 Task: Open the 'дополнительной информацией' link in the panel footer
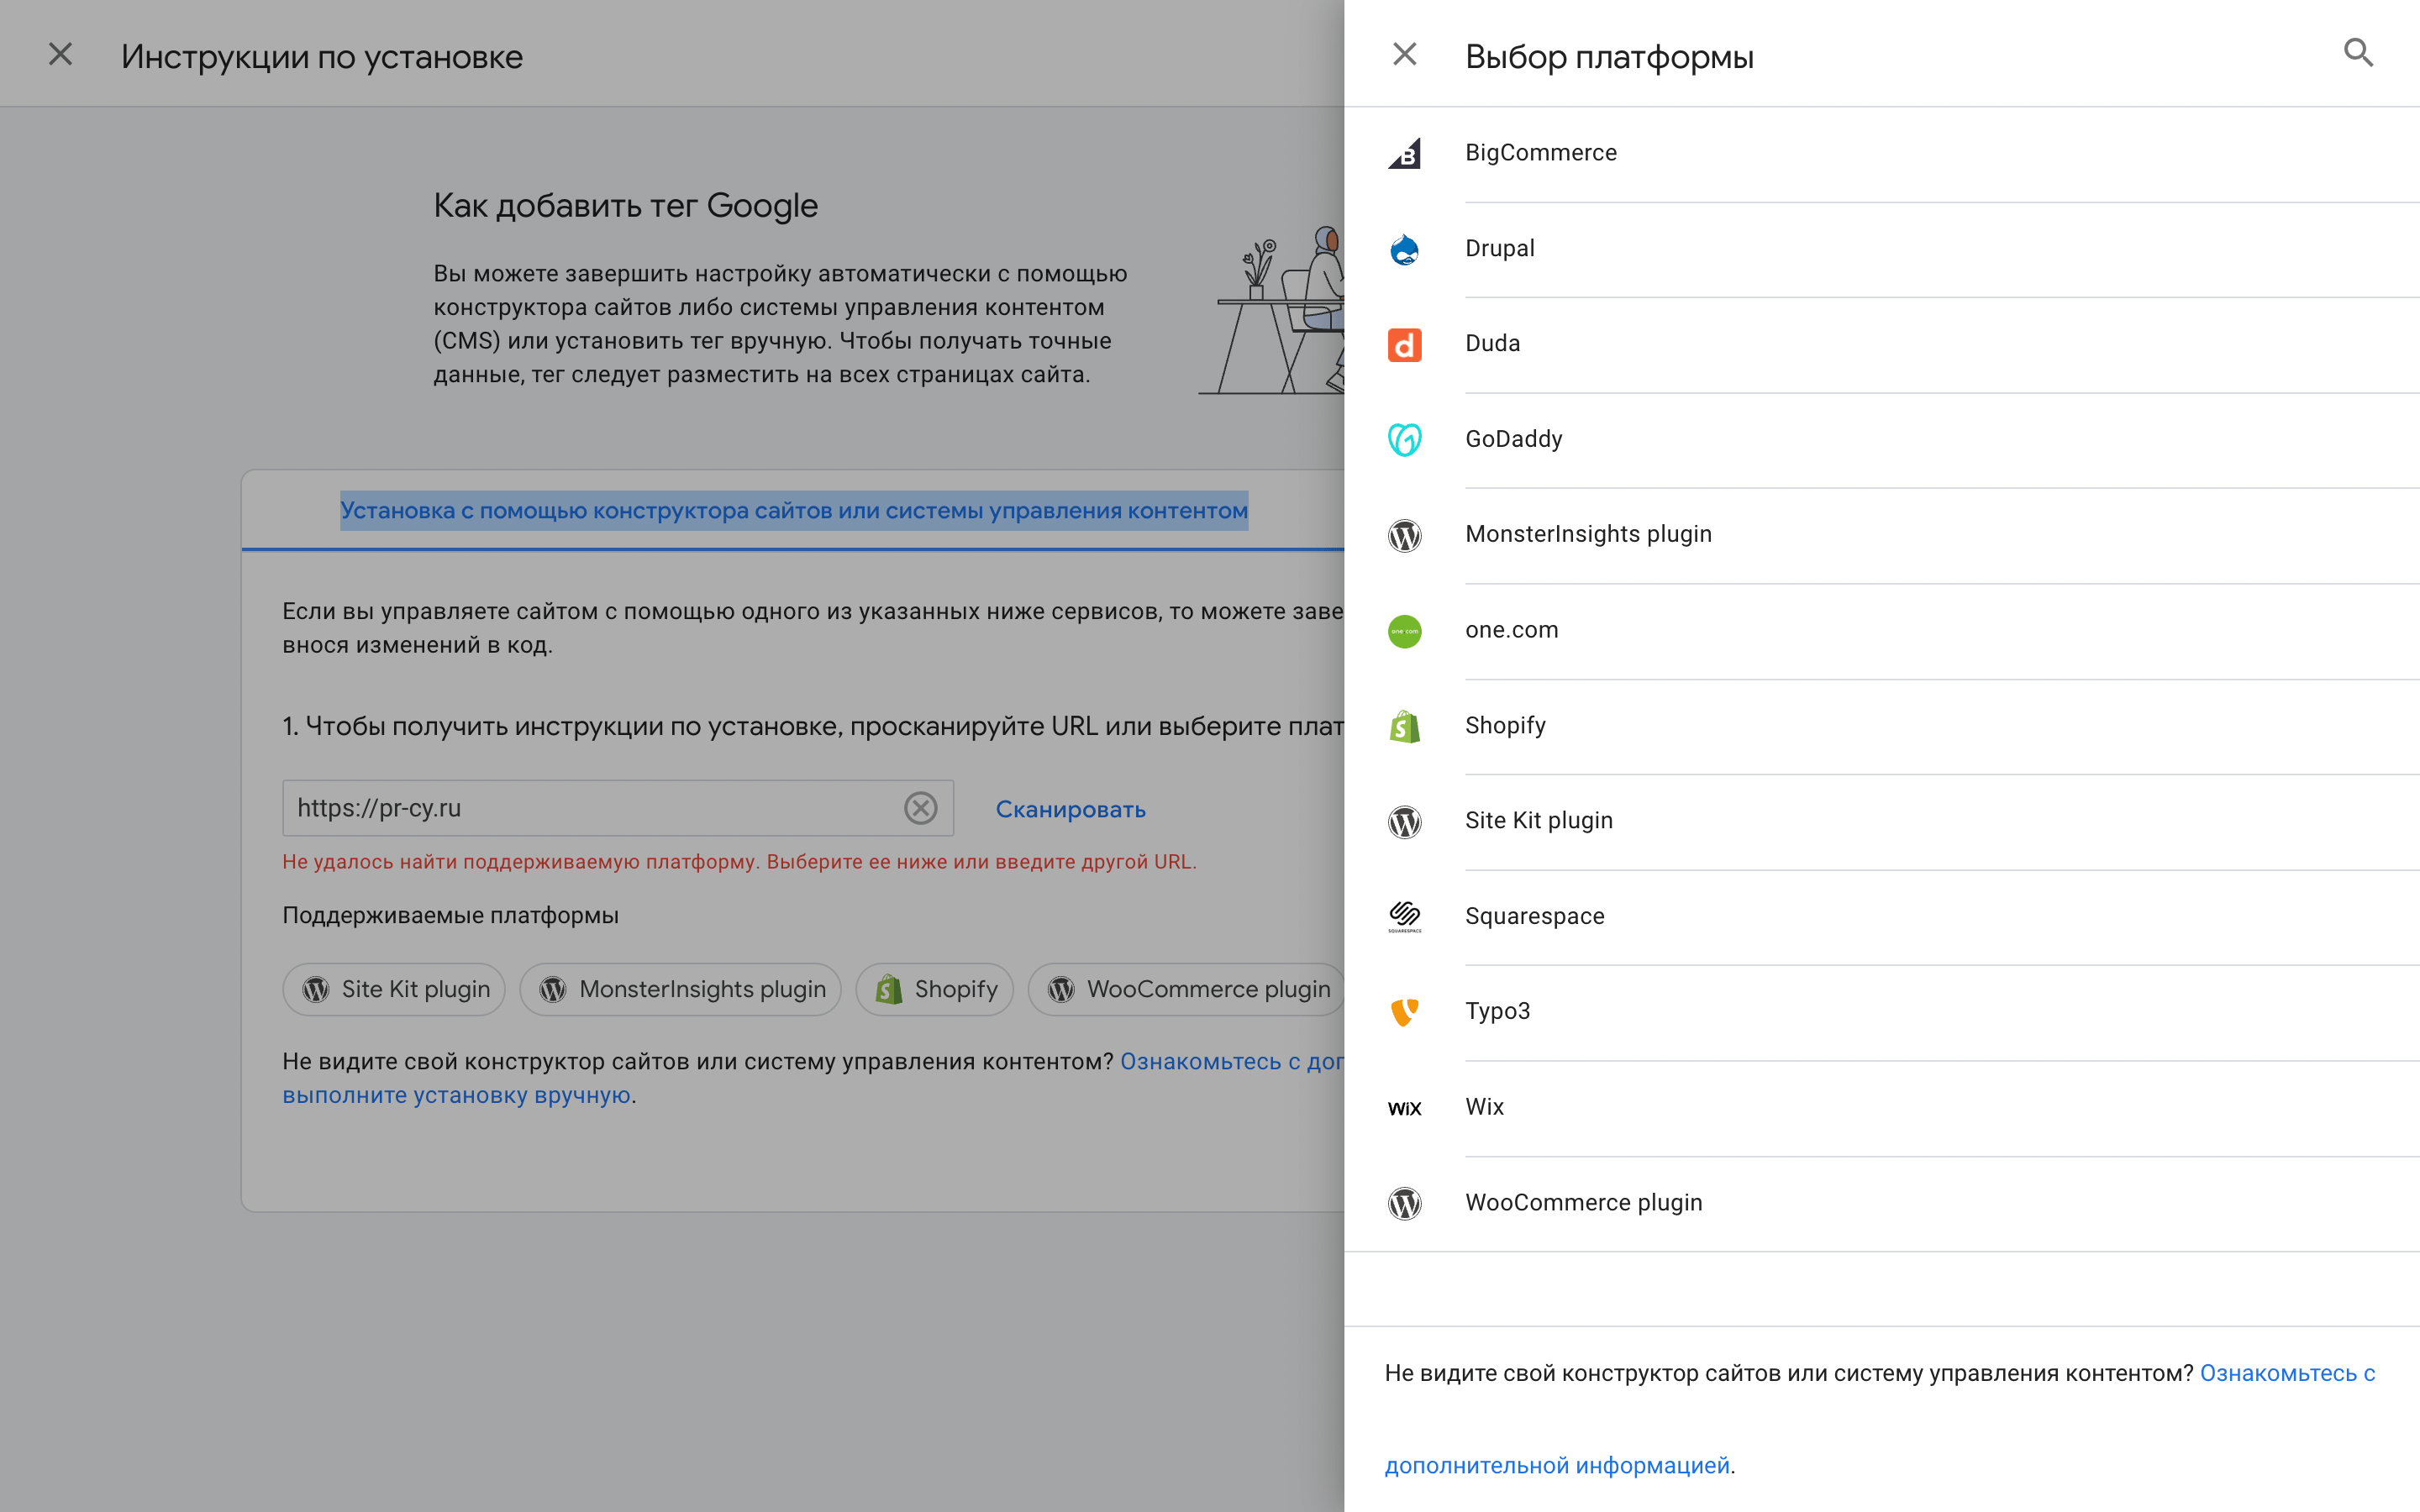(x=1557, y=1466)
